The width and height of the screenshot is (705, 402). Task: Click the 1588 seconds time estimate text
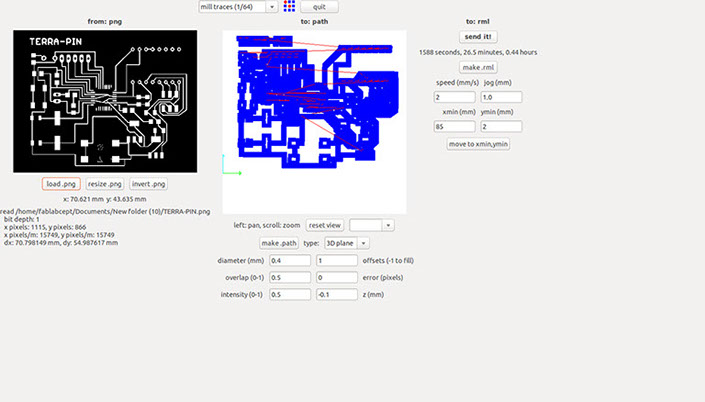click(478, 52)
